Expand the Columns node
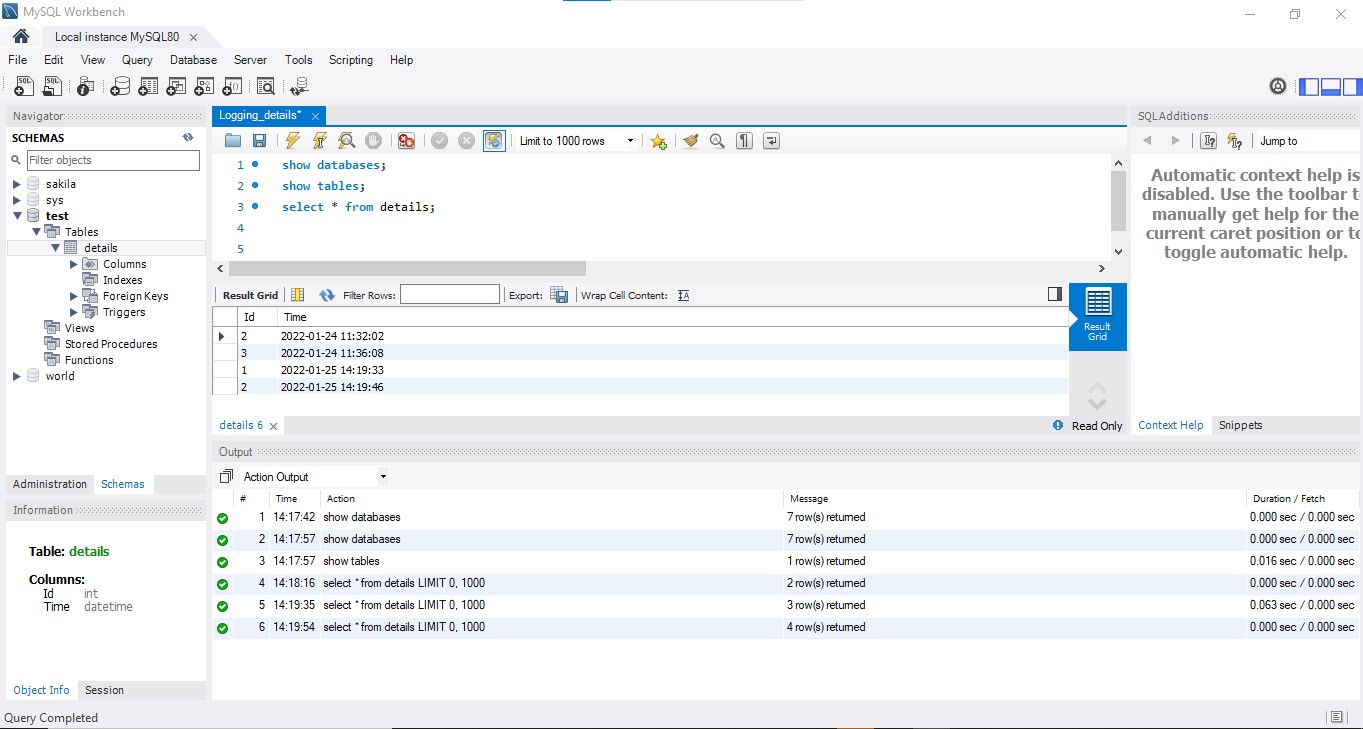Image resolution: width=1363 pixels, height=729 pixels. pos(74,264)
